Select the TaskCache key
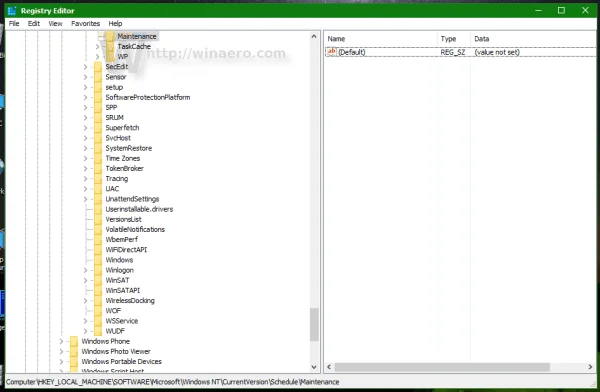This screenshot has height=392, width=600. click(134, 46)
